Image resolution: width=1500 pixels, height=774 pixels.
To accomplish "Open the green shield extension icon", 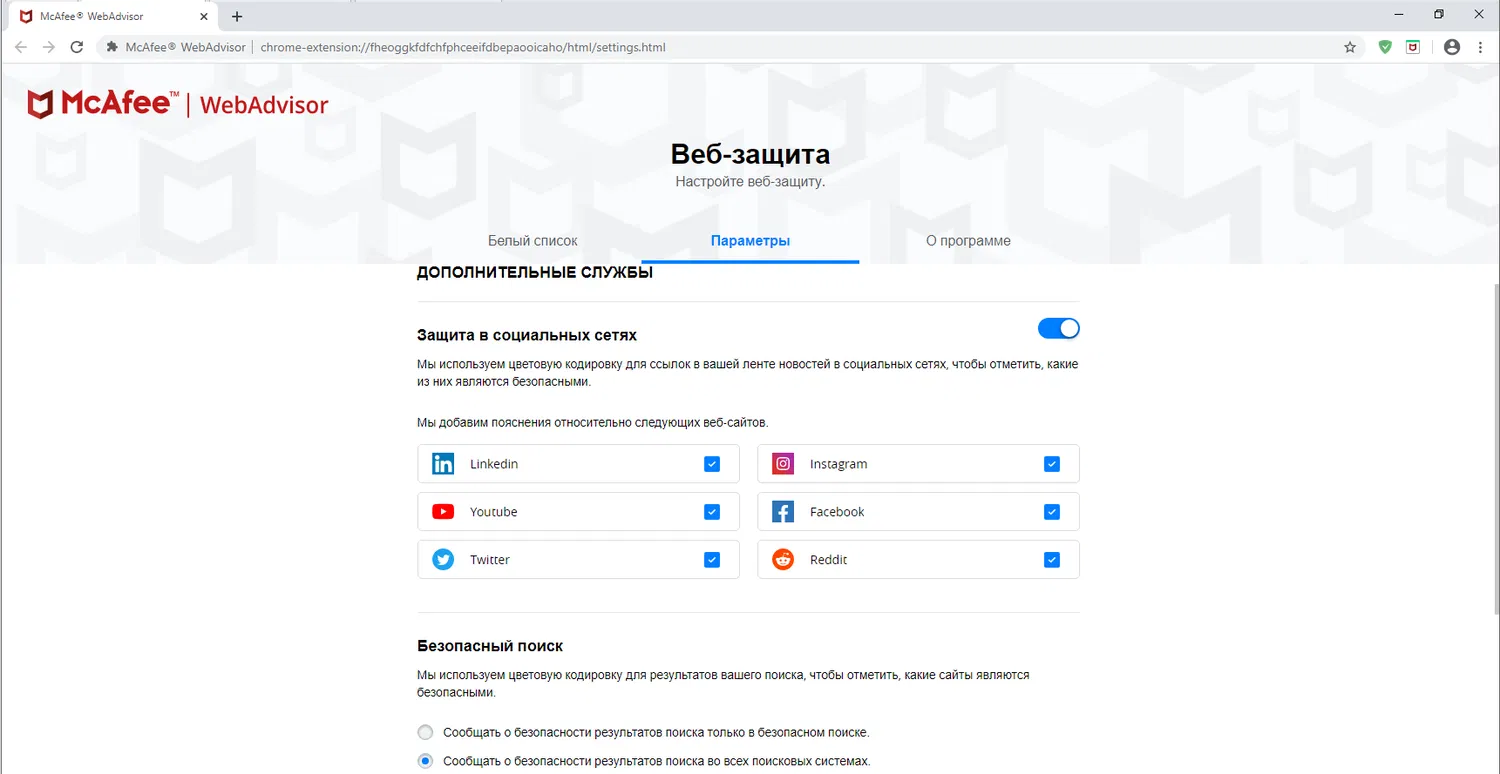I will tap(1385, 47).
